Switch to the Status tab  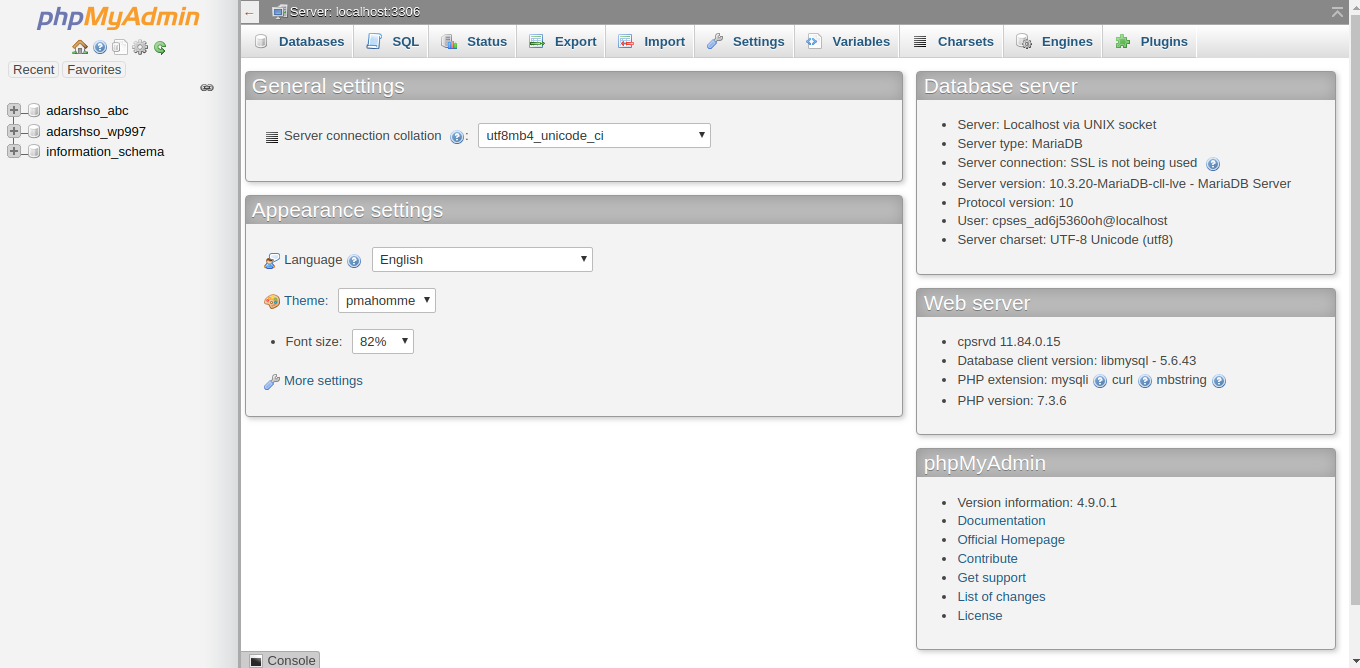coord(474,41)
